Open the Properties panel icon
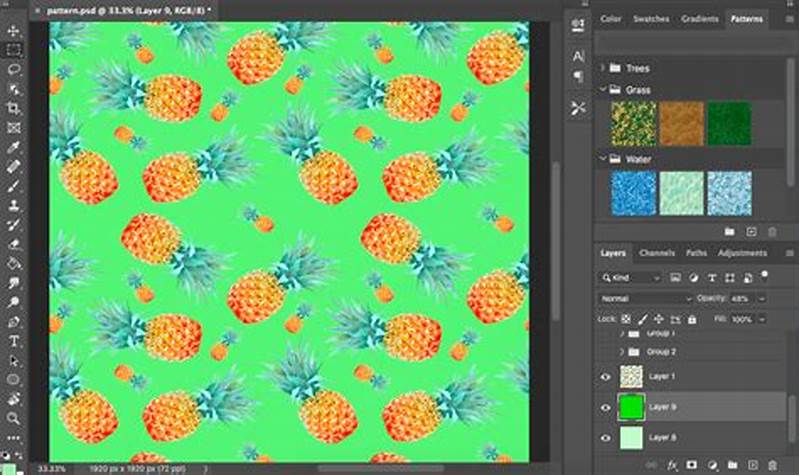Screen dimensions: 800x475 [578, 24]
